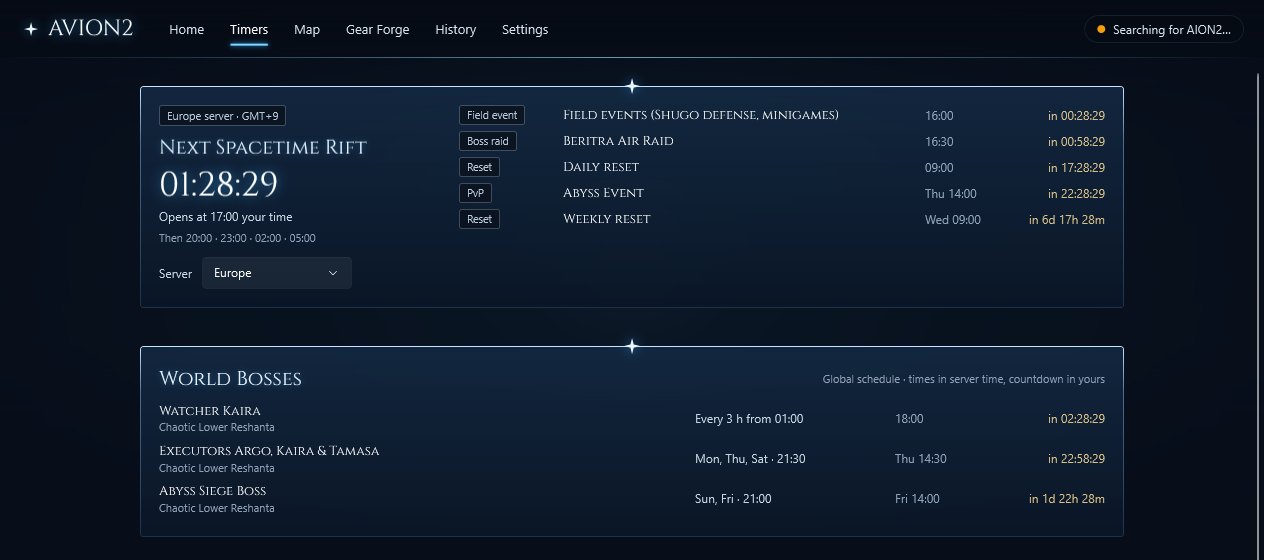The image size is (1264, 560).
Task: Click the in 02:28:29 boss countdown
Action: coord(1076,419)
